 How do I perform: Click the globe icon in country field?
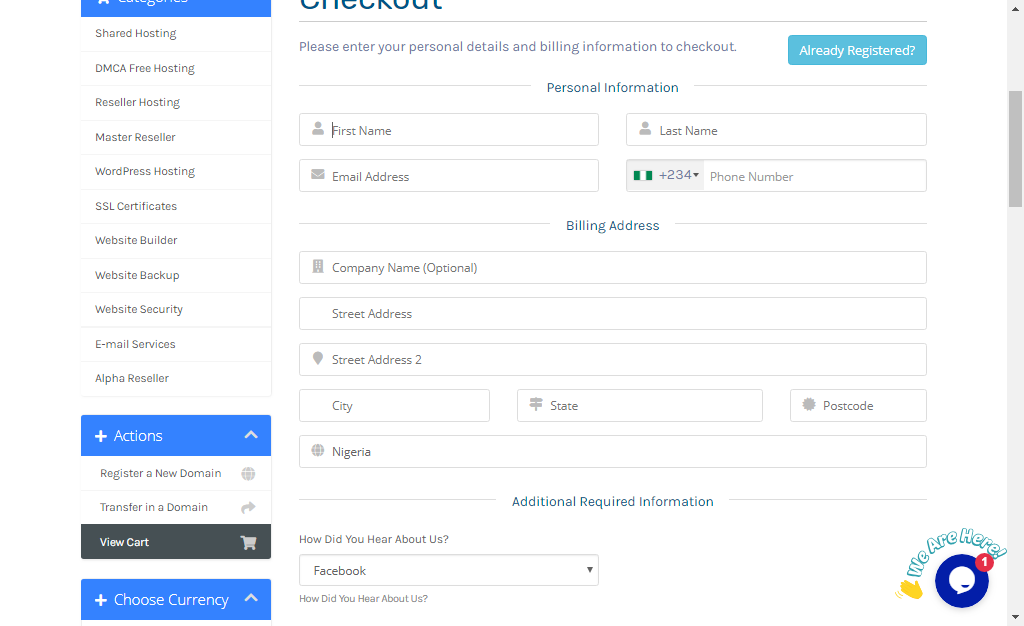[318, 450]
